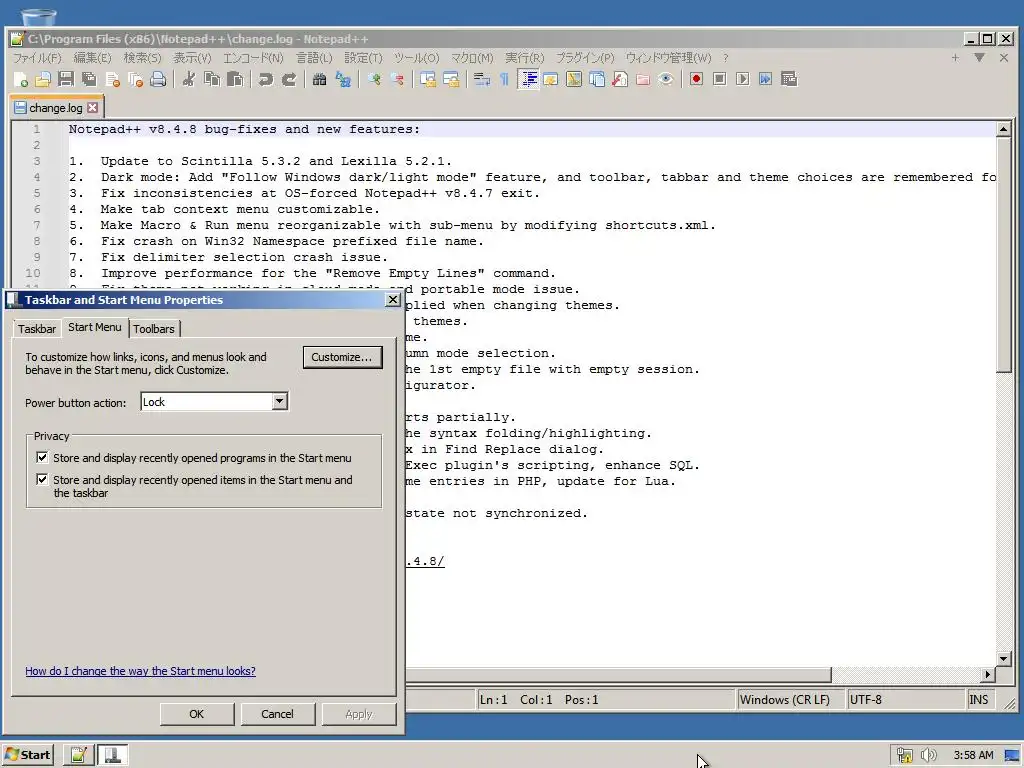
Task: Click INS mode in status bar
Action: (978, 699)
